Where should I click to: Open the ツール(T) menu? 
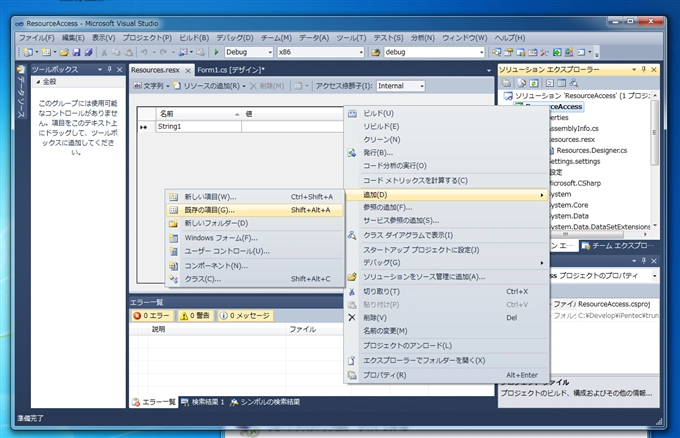pyautogui.click(x=351, y=38)
